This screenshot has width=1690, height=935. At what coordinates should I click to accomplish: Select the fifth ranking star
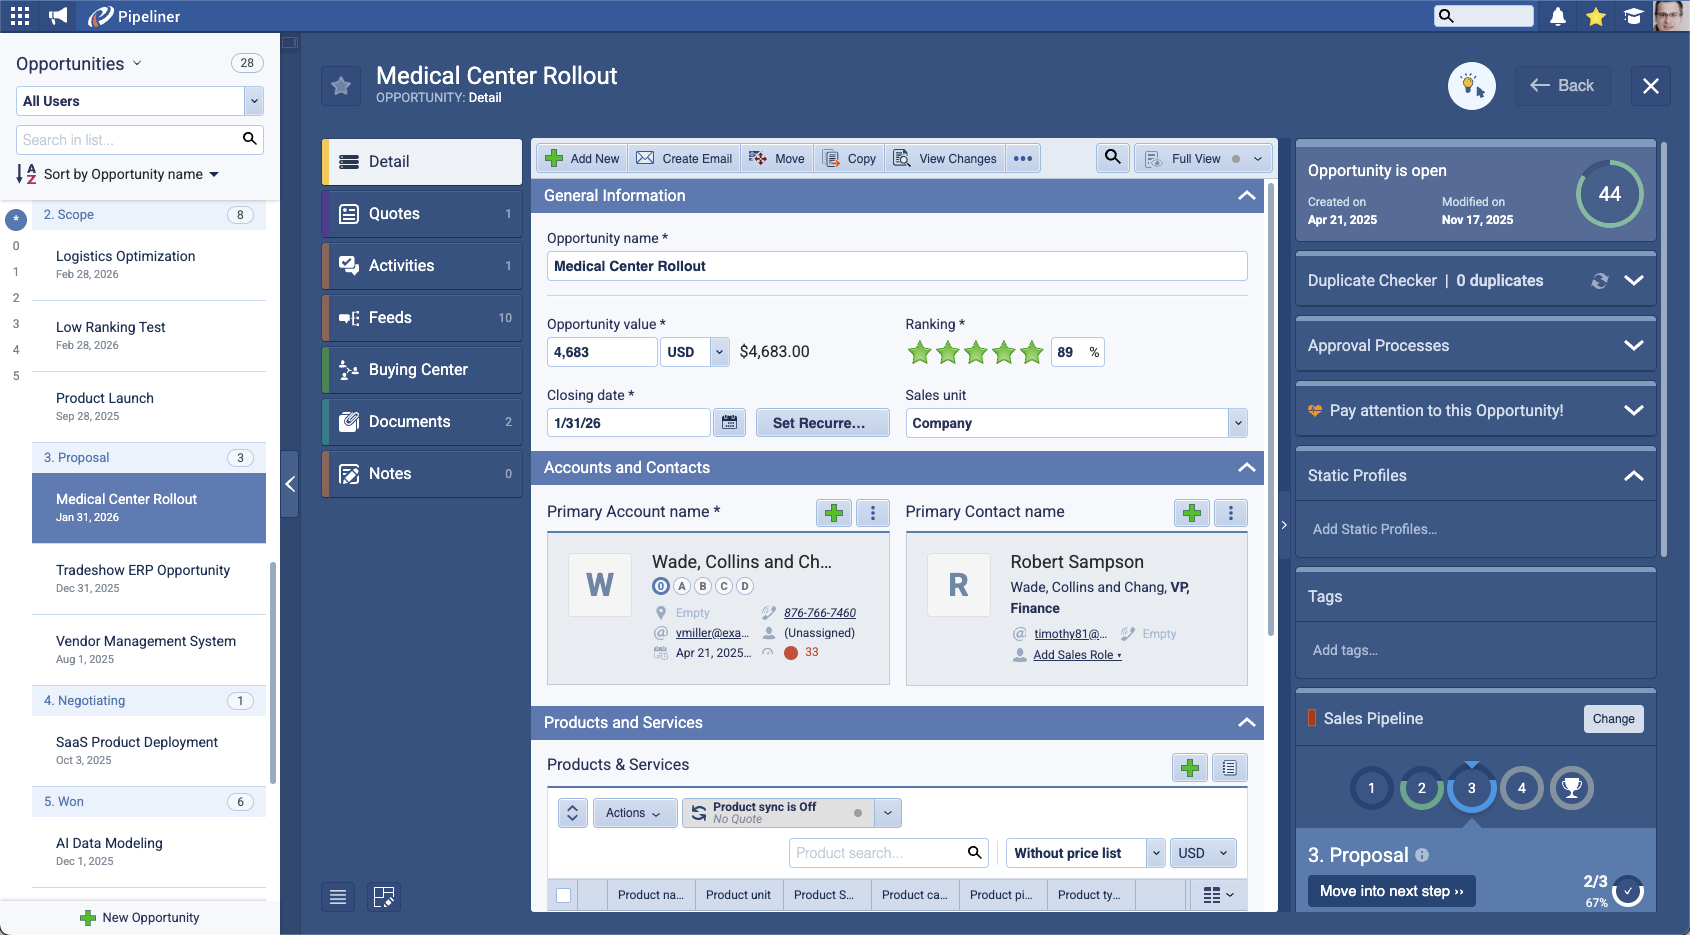point(1032,352)
